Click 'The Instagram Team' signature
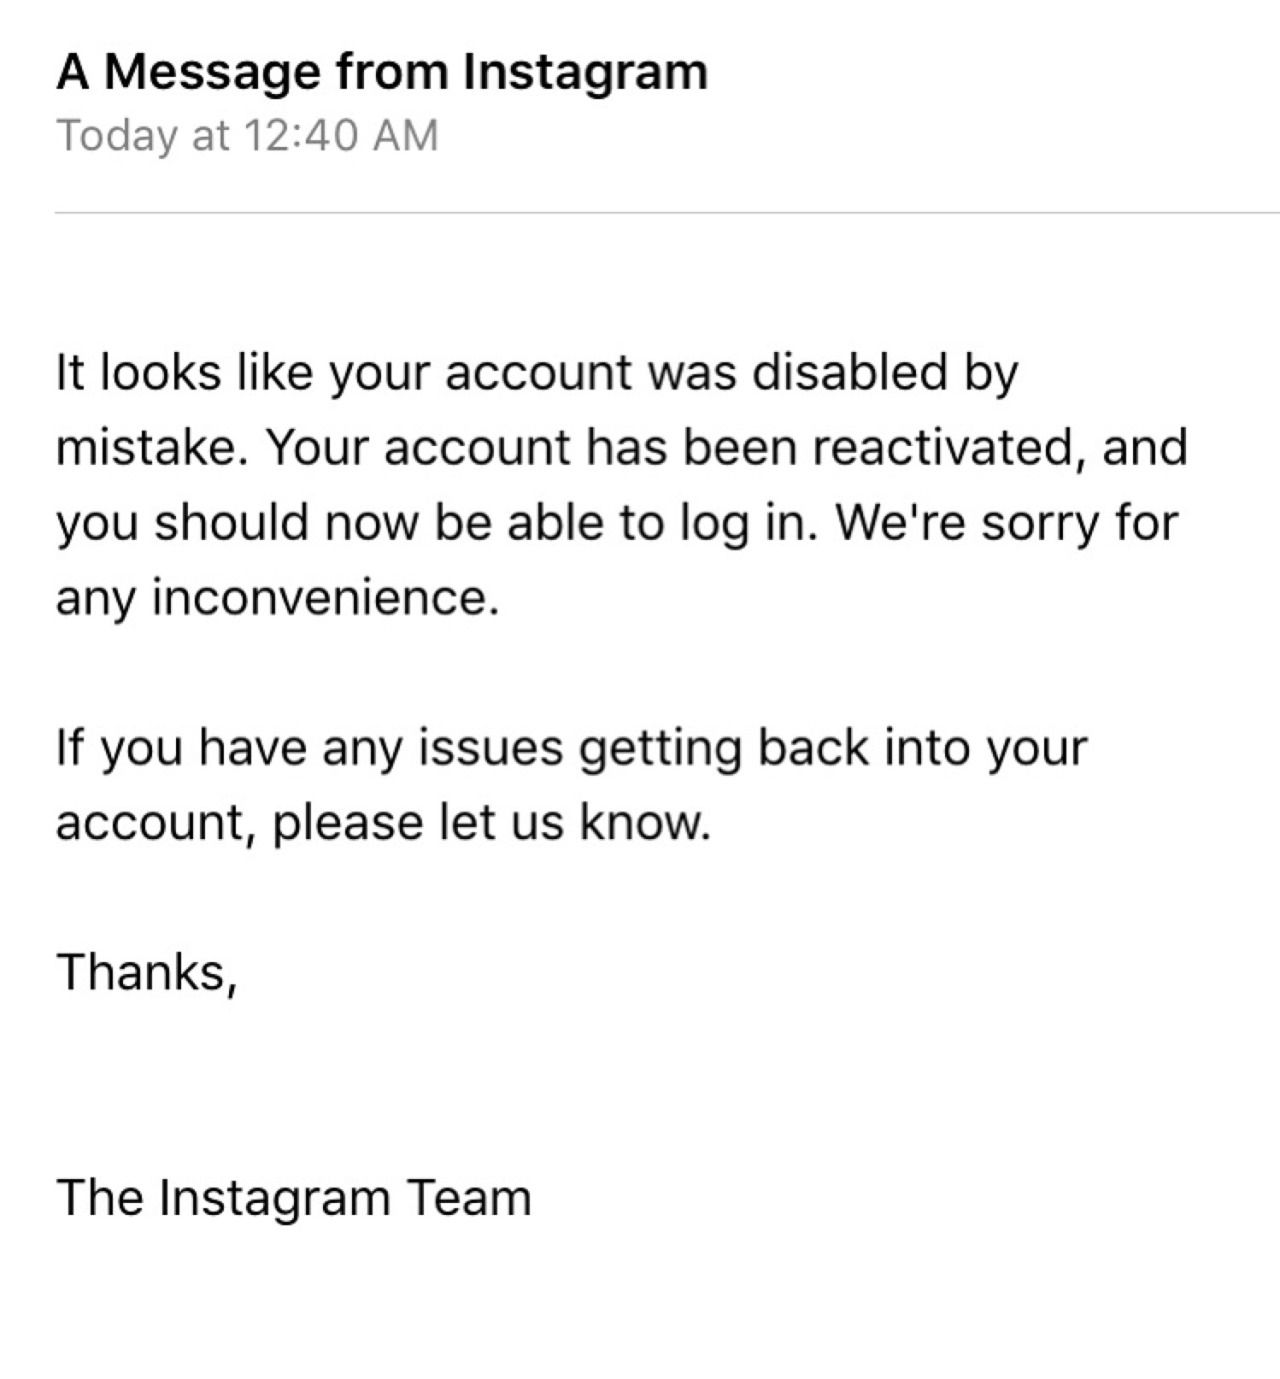 [x=293, y=1197]
